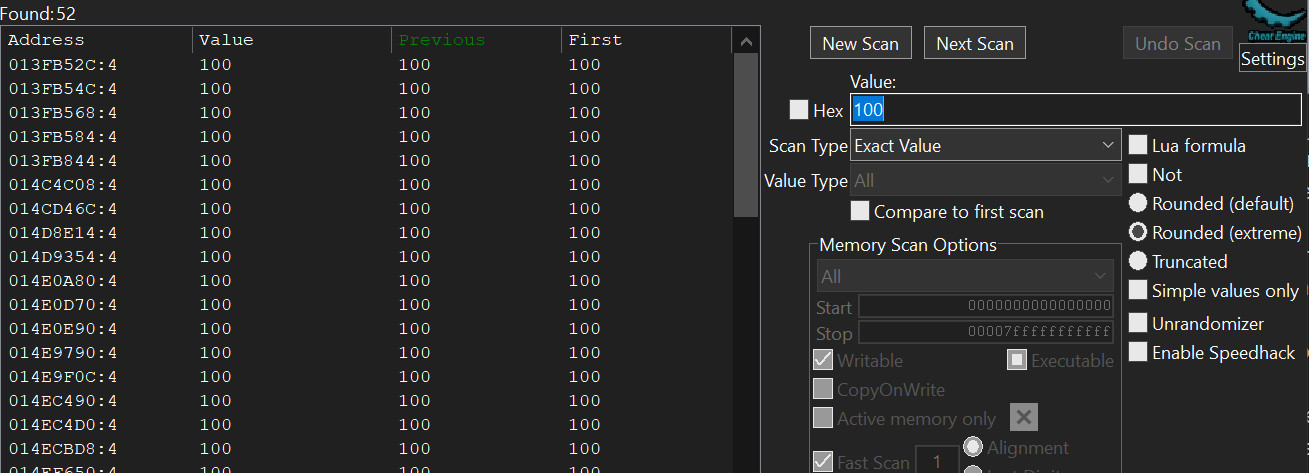This screenshot has height=473, width=1309.
Task: Click the address list vertical scrollbar thumb
Action: click(746, 135)
